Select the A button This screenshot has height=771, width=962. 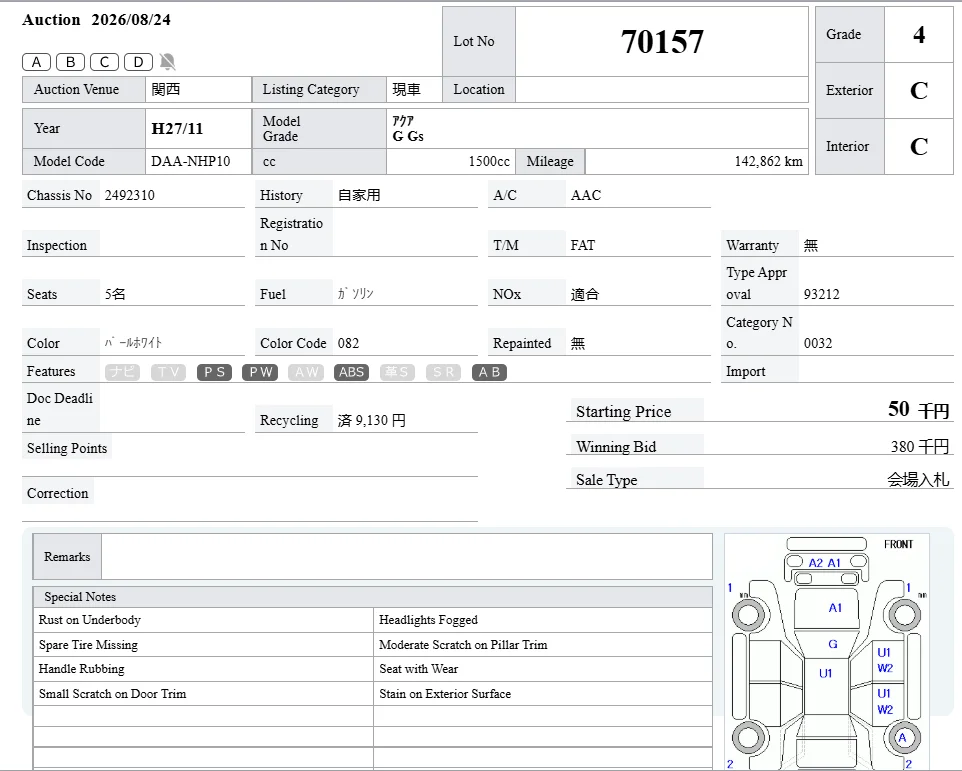36,62
